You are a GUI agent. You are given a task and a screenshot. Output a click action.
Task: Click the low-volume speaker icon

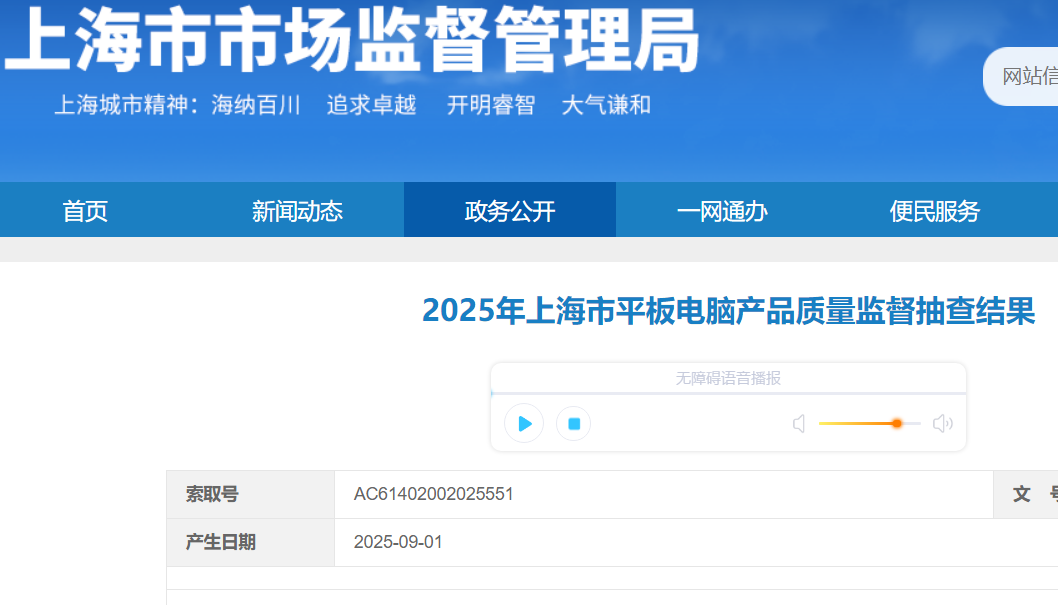tap(799, 424)
